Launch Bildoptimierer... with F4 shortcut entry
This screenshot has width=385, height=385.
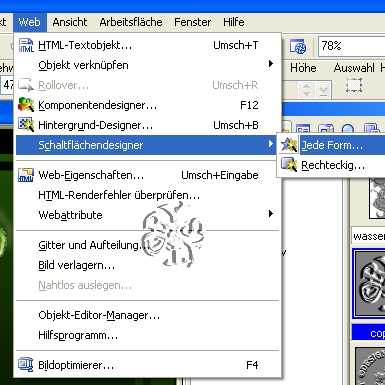[x=147, y=365]
